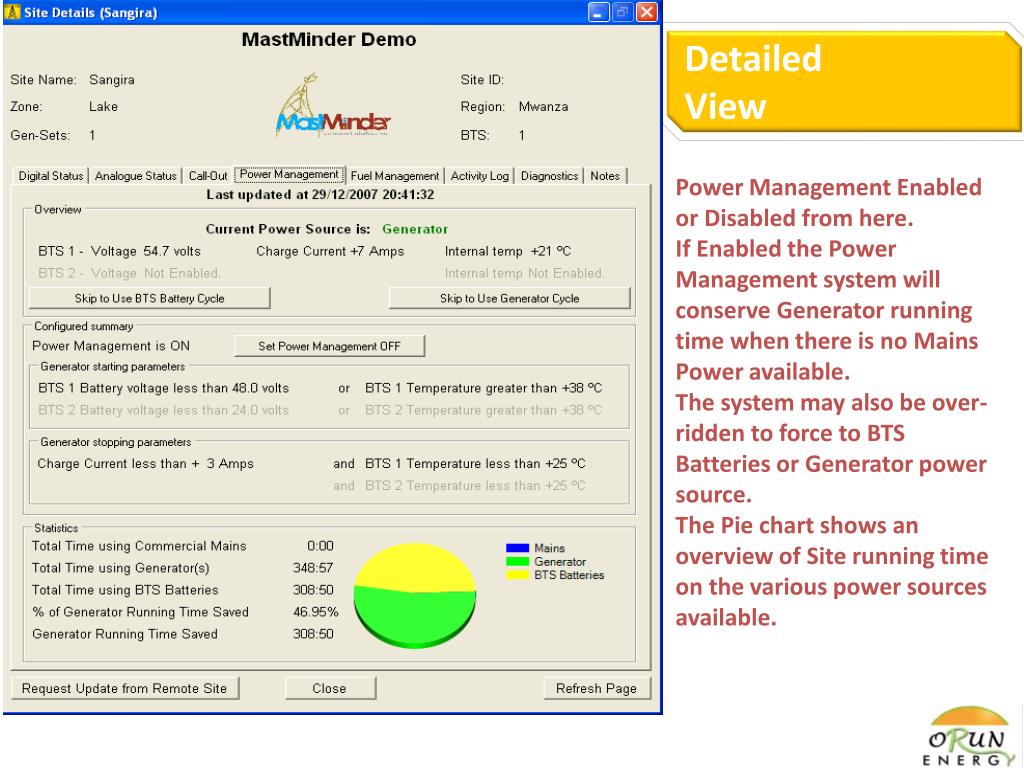Click the green 'Generator' power source text
This screenshot has height=768, width=1024.
tap(415, 229)
